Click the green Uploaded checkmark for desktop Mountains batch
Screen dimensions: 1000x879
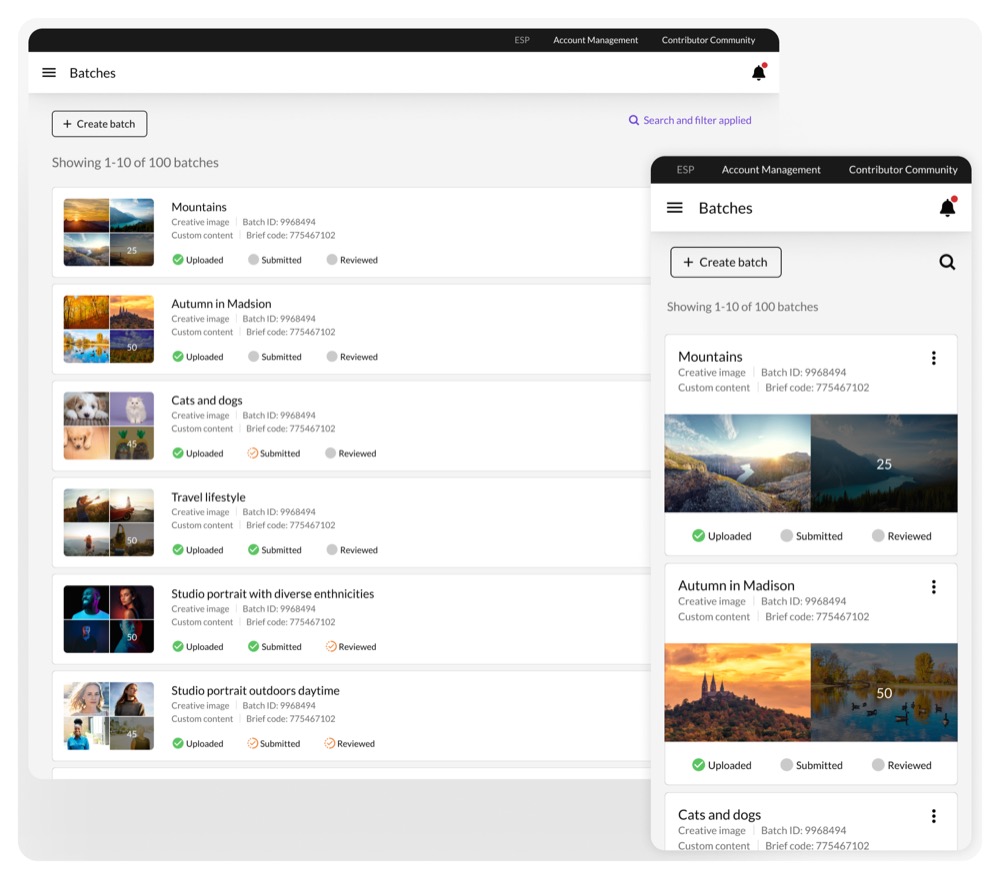[178, 260]
